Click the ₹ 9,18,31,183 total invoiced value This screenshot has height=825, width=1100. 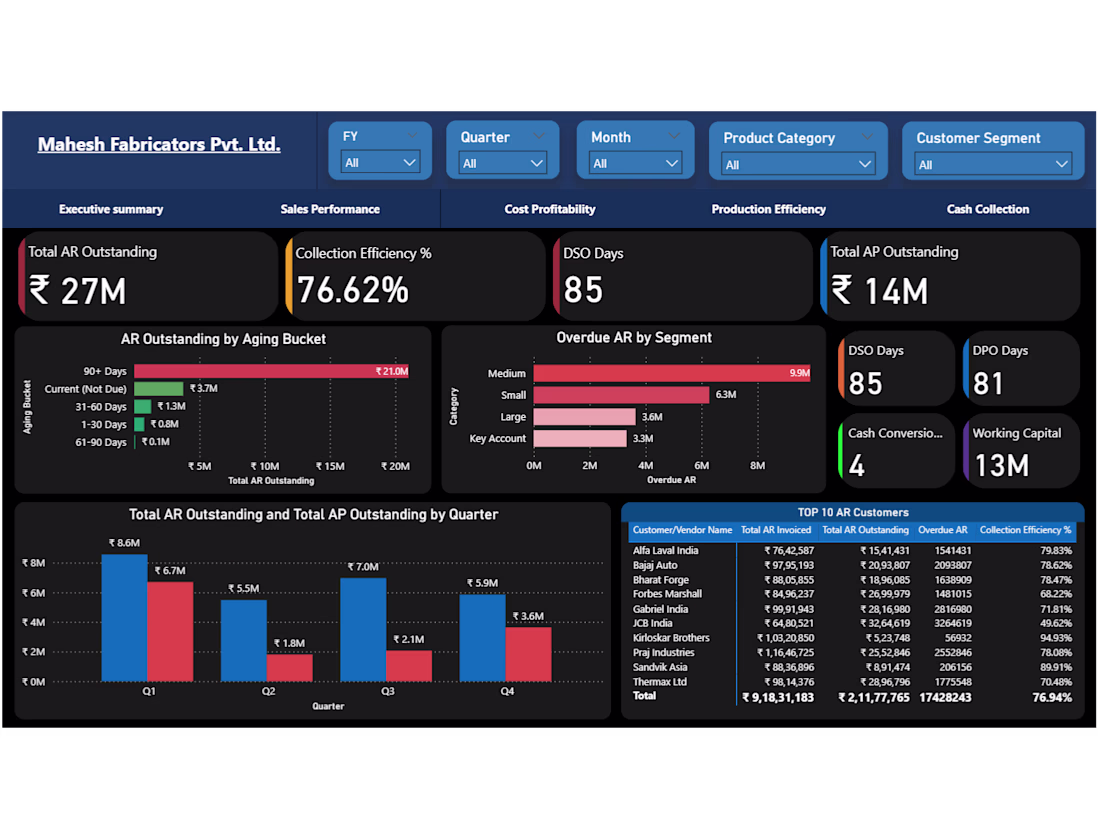point(778,697)
